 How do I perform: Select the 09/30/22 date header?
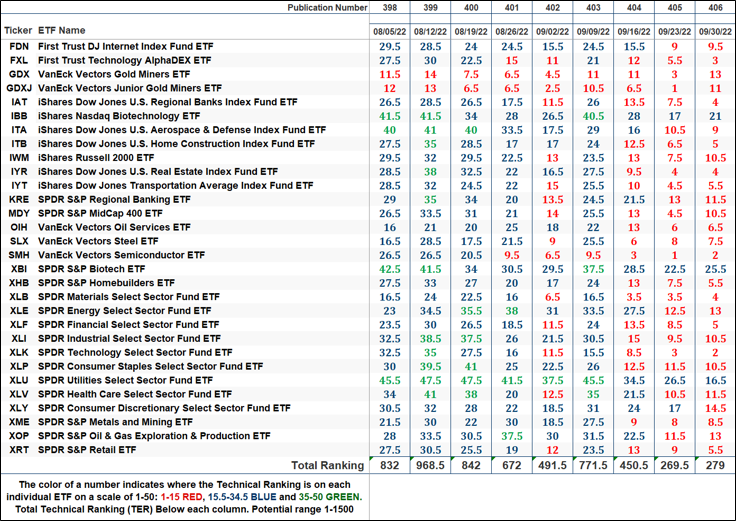click(715, 31)
